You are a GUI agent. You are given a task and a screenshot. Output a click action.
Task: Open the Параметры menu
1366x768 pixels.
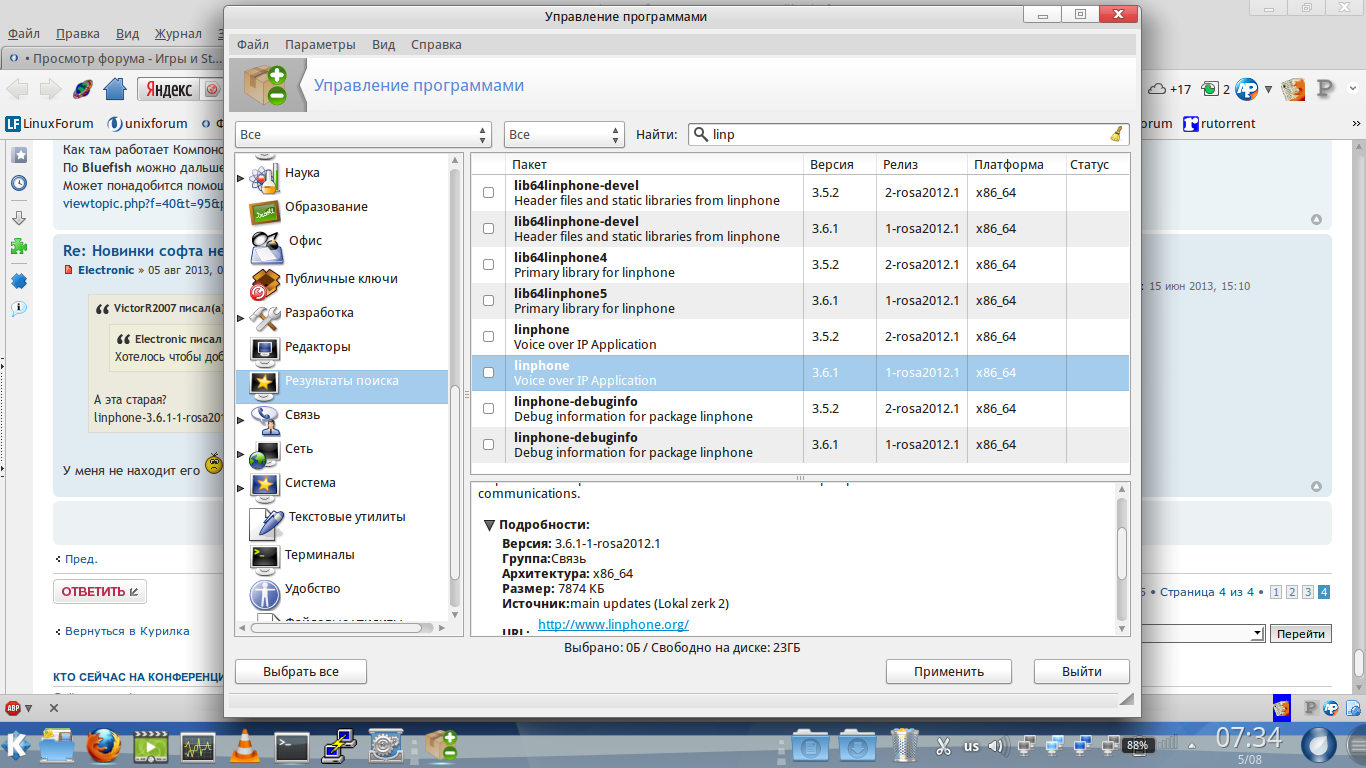(320, 45)
